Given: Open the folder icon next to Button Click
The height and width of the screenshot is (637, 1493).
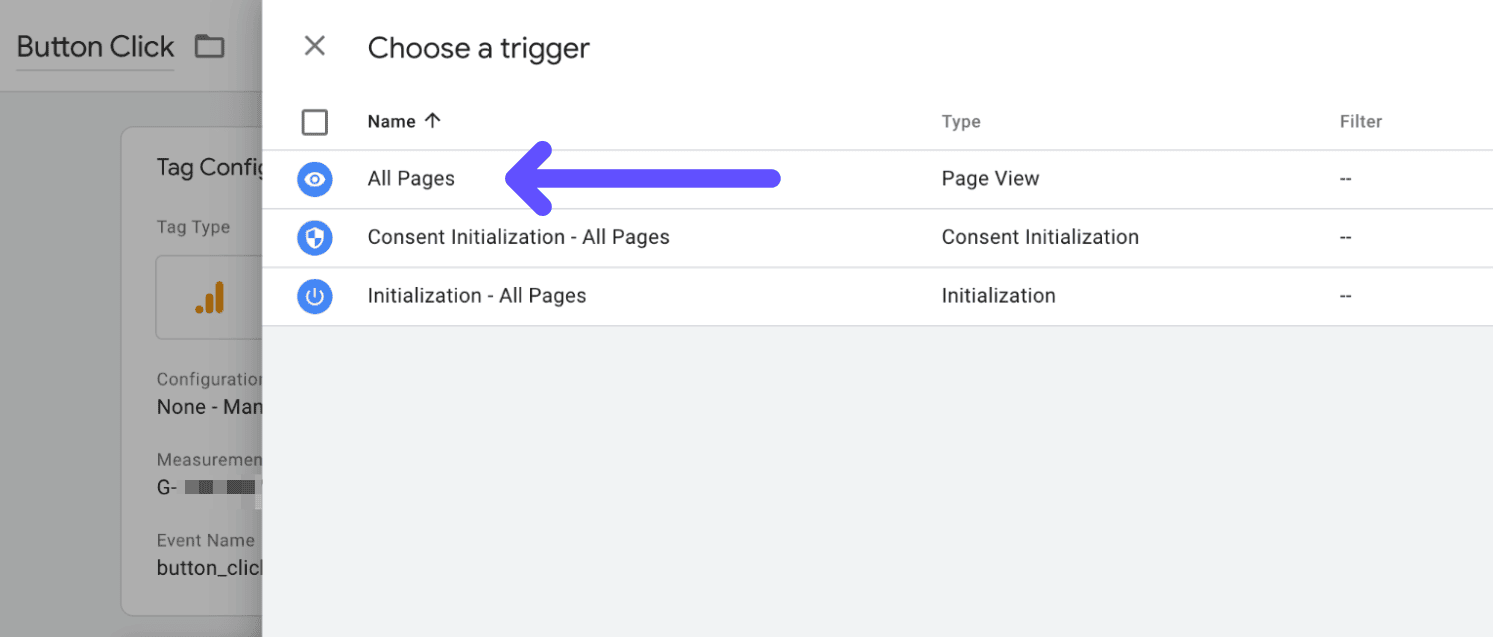Looking at the screenshot, I should (x=209, y=45).
